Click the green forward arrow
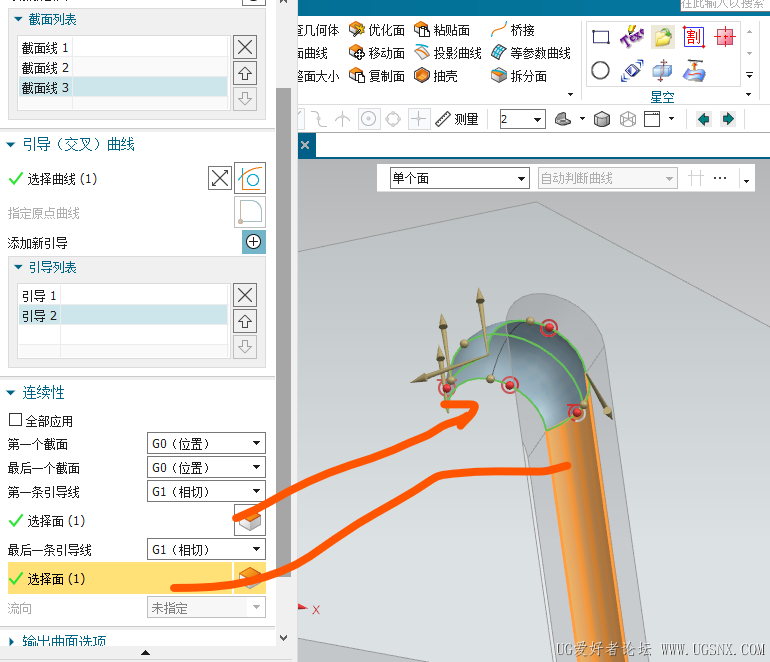The height and width of the screenshot is (662, 770). pyautogui.click(x=728, y=119)
